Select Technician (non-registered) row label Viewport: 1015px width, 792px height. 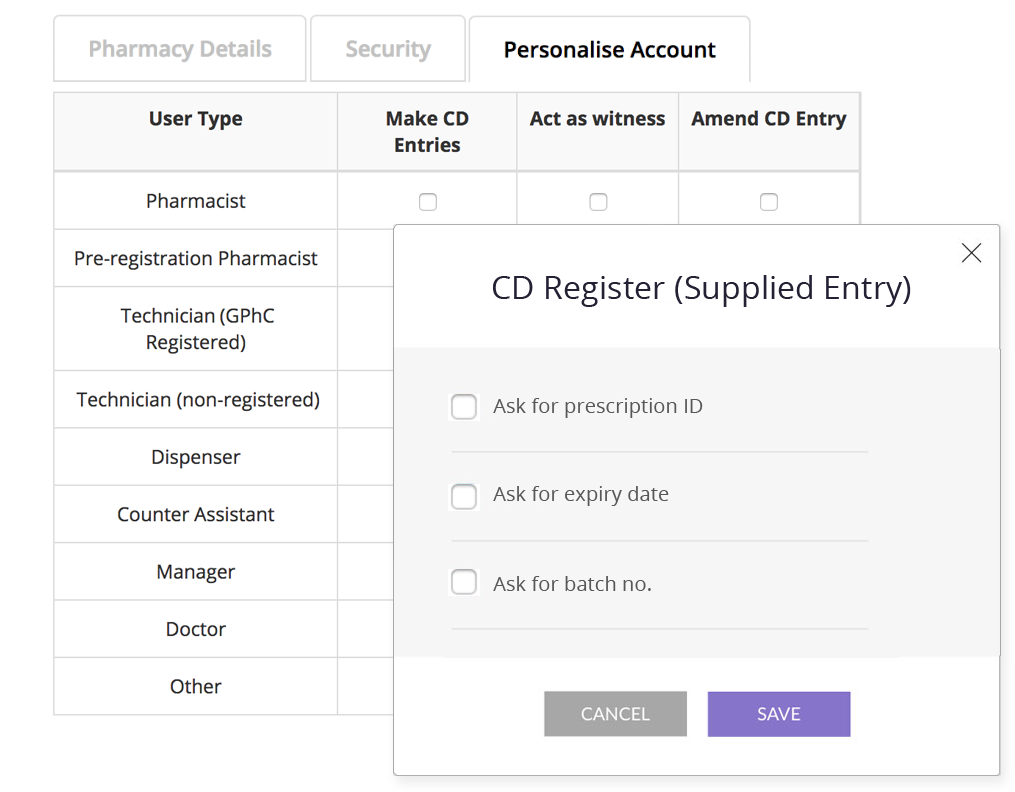198,400
